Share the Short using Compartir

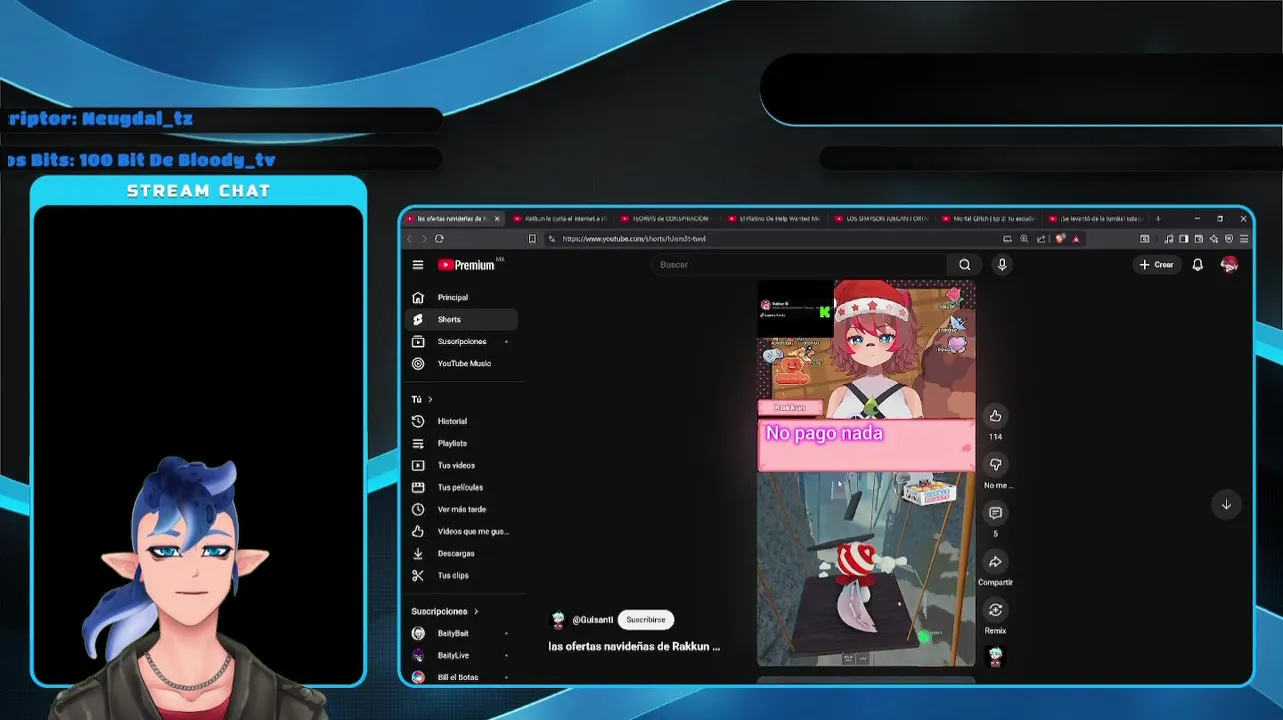(995, 562)
